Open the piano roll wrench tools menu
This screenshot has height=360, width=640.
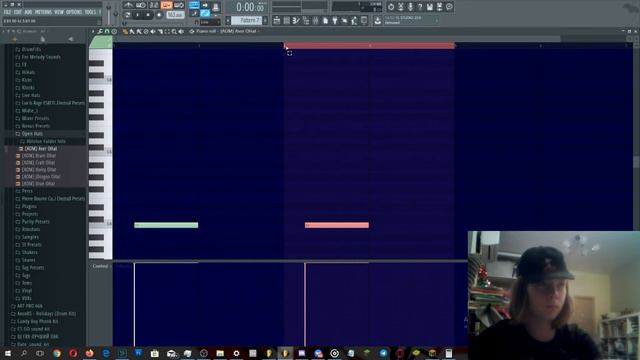[x=100, y=31]
